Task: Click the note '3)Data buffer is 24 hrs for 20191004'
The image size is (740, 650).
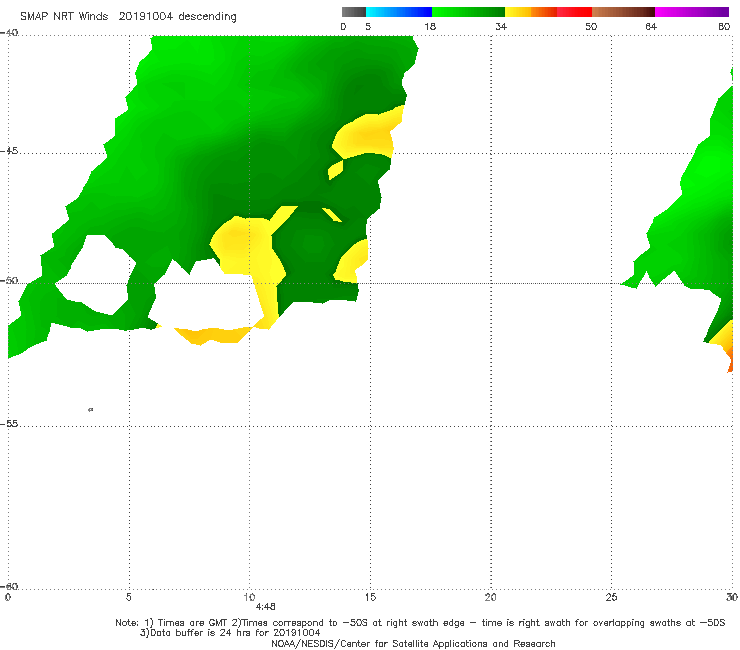Action: [230, 633]
